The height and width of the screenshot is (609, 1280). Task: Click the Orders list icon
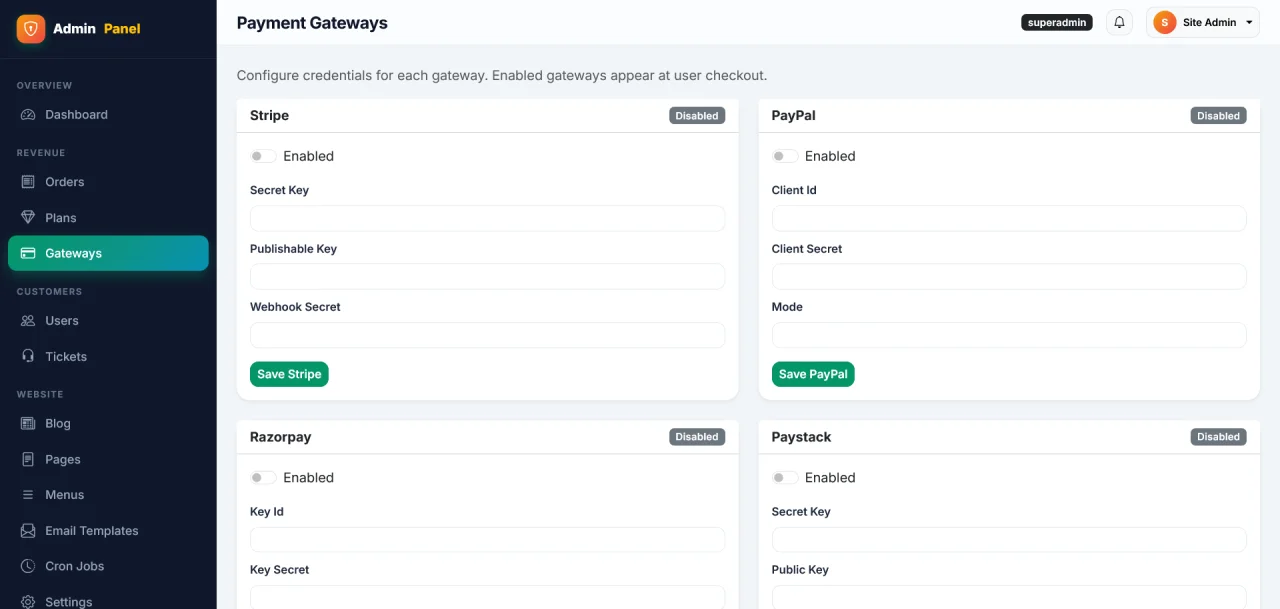pyautogui.click(x=28, y=182)
